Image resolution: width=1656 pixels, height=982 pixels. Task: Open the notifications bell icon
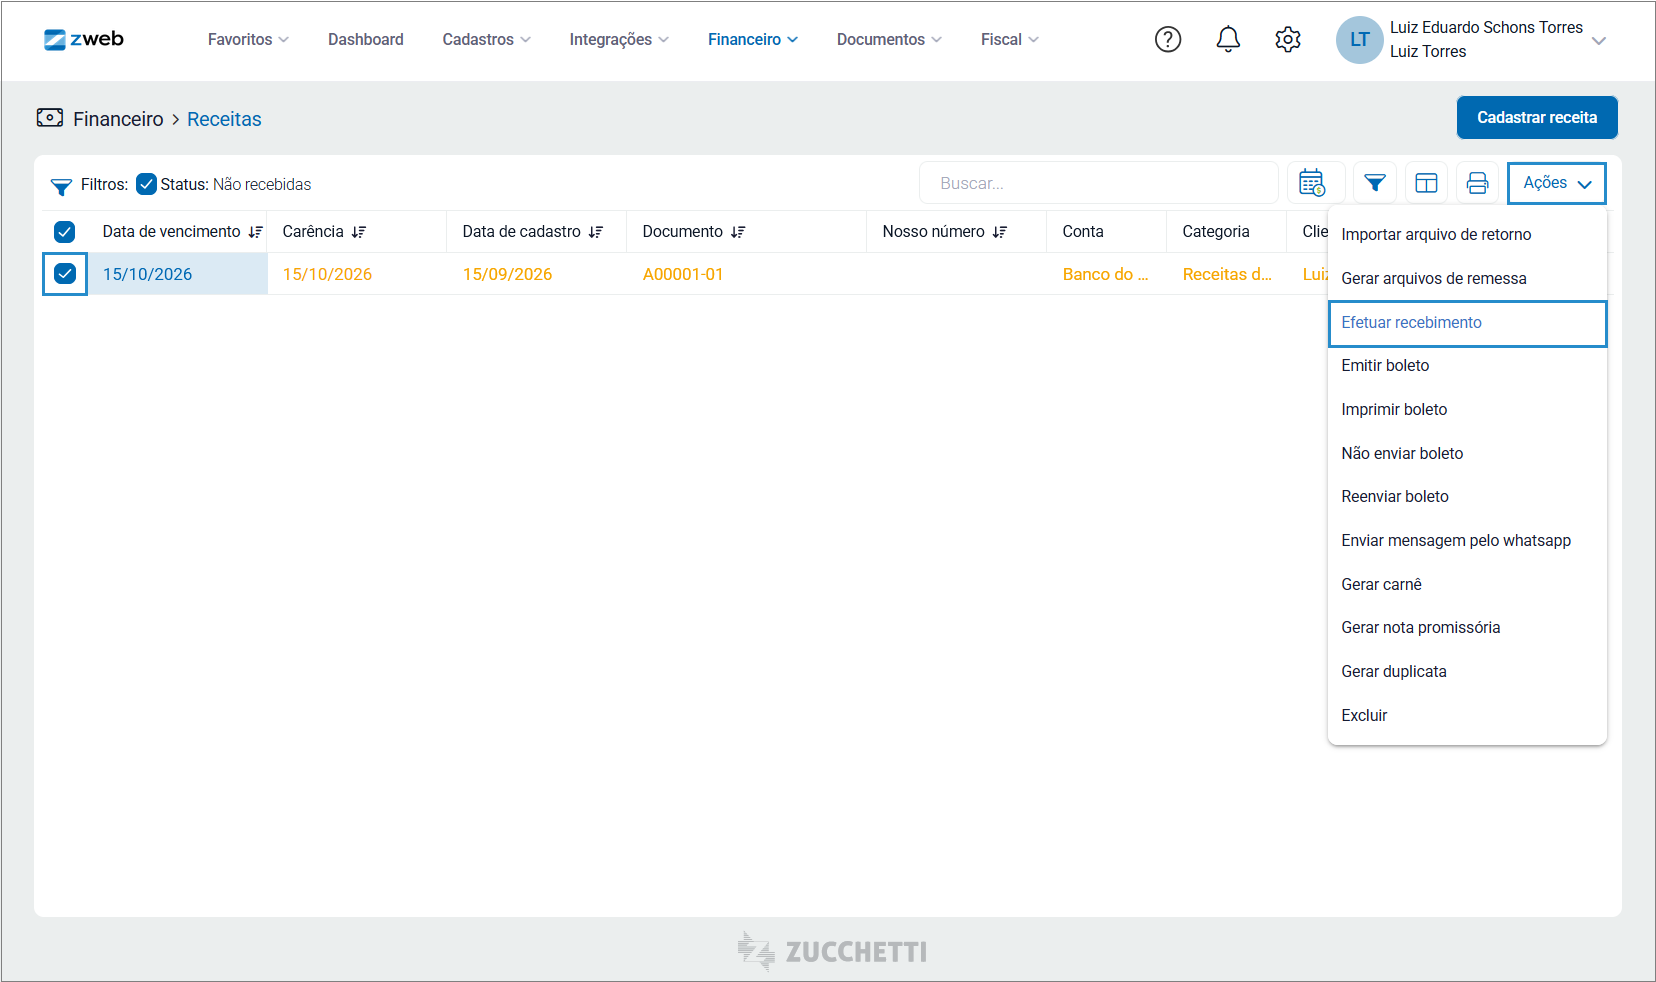tap(1228, 39)
